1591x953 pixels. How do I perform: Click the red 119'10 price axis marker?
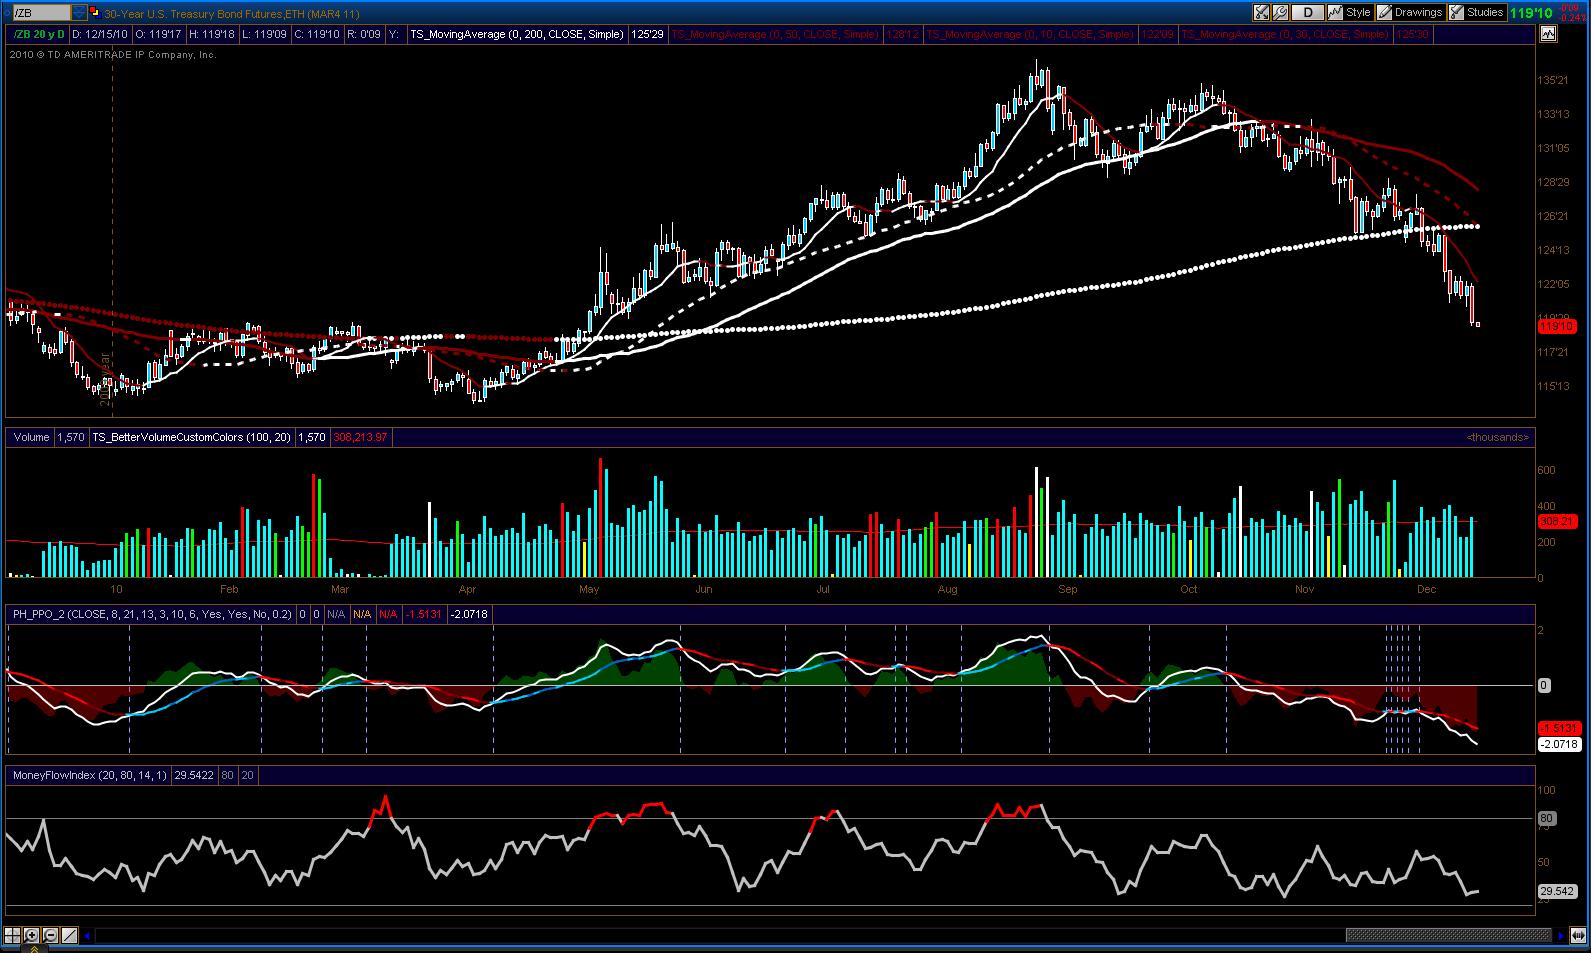[1556, 326]
